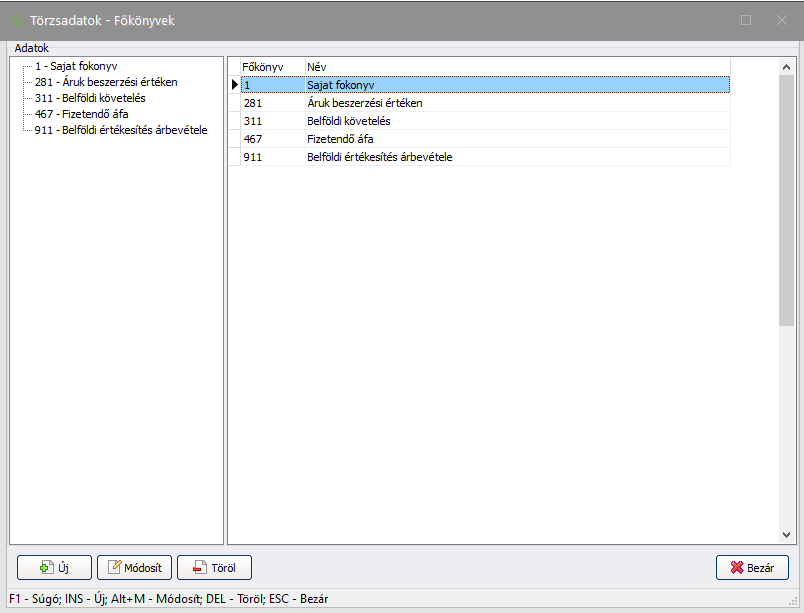Click the pencil icon on Módosít button
This screenshot has width=804, height=613.
pyautogui.click(x=115, y=568)
